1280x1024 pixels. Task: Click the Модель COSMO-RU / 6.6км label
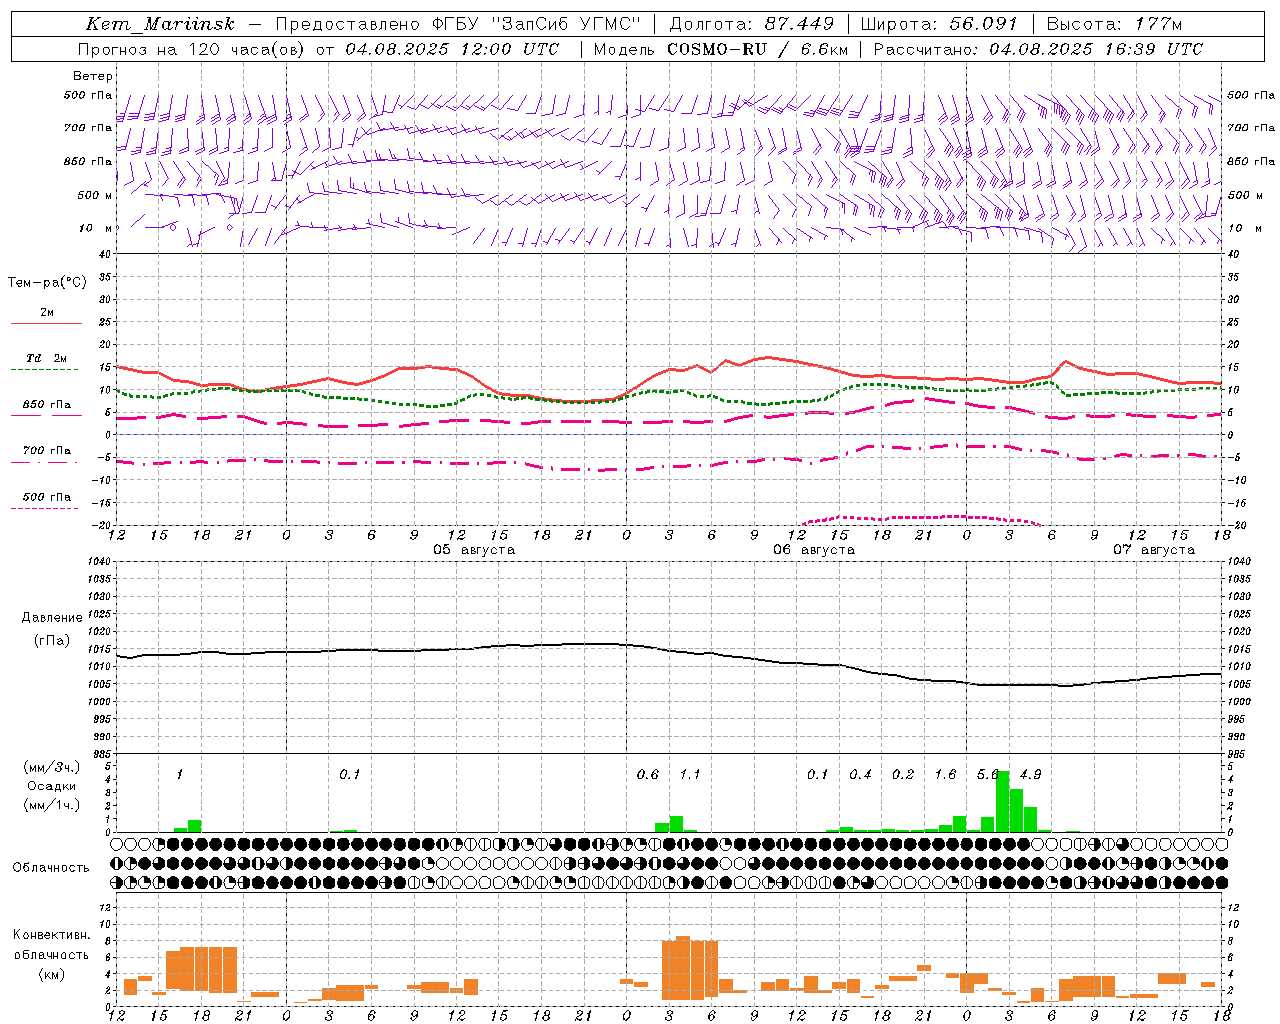(x=721, y=49)
